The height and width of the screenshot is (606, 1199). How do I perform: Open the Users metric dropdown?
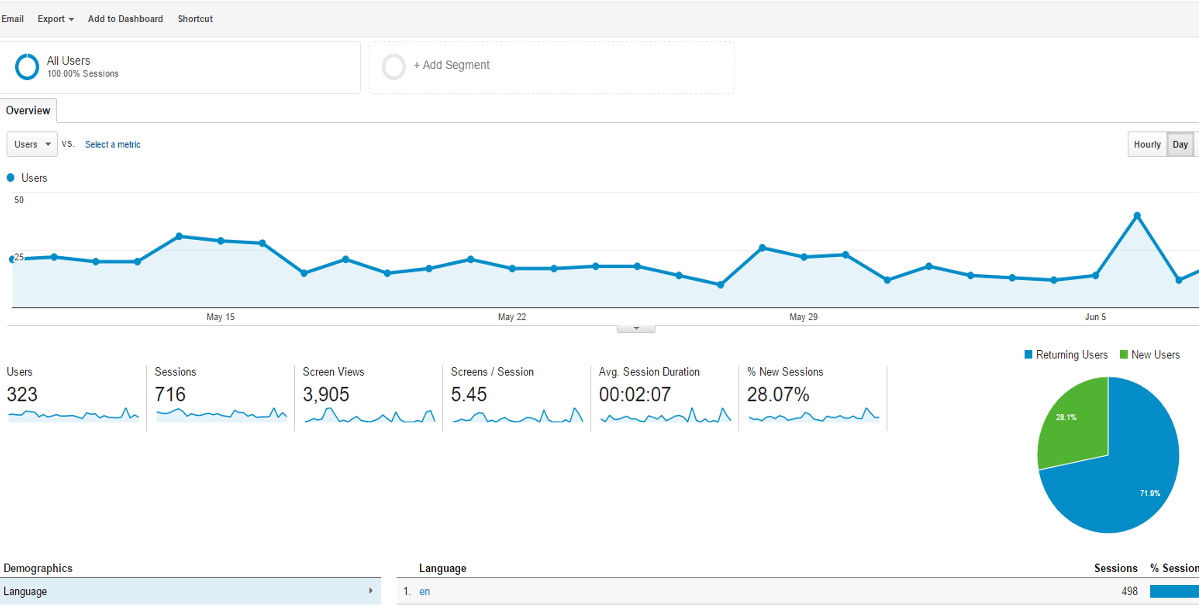[31, 144]
